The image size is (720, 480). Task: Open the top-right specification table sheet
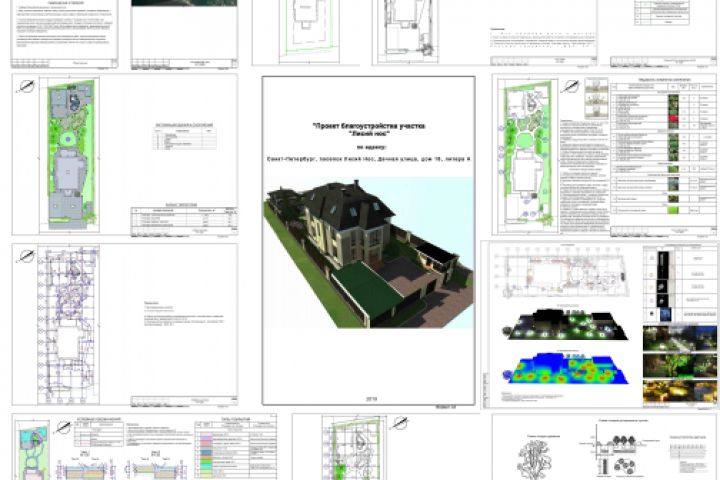click(663, 33)
